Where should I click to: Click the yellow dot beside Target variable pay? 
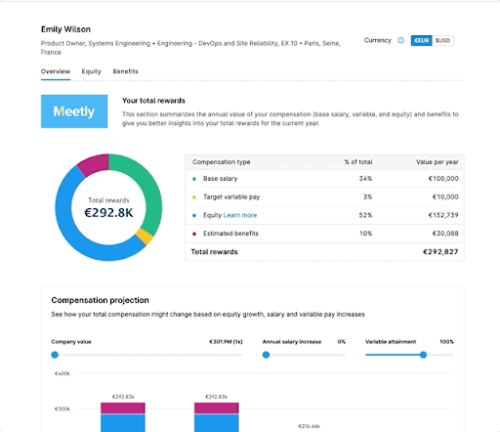194,197
